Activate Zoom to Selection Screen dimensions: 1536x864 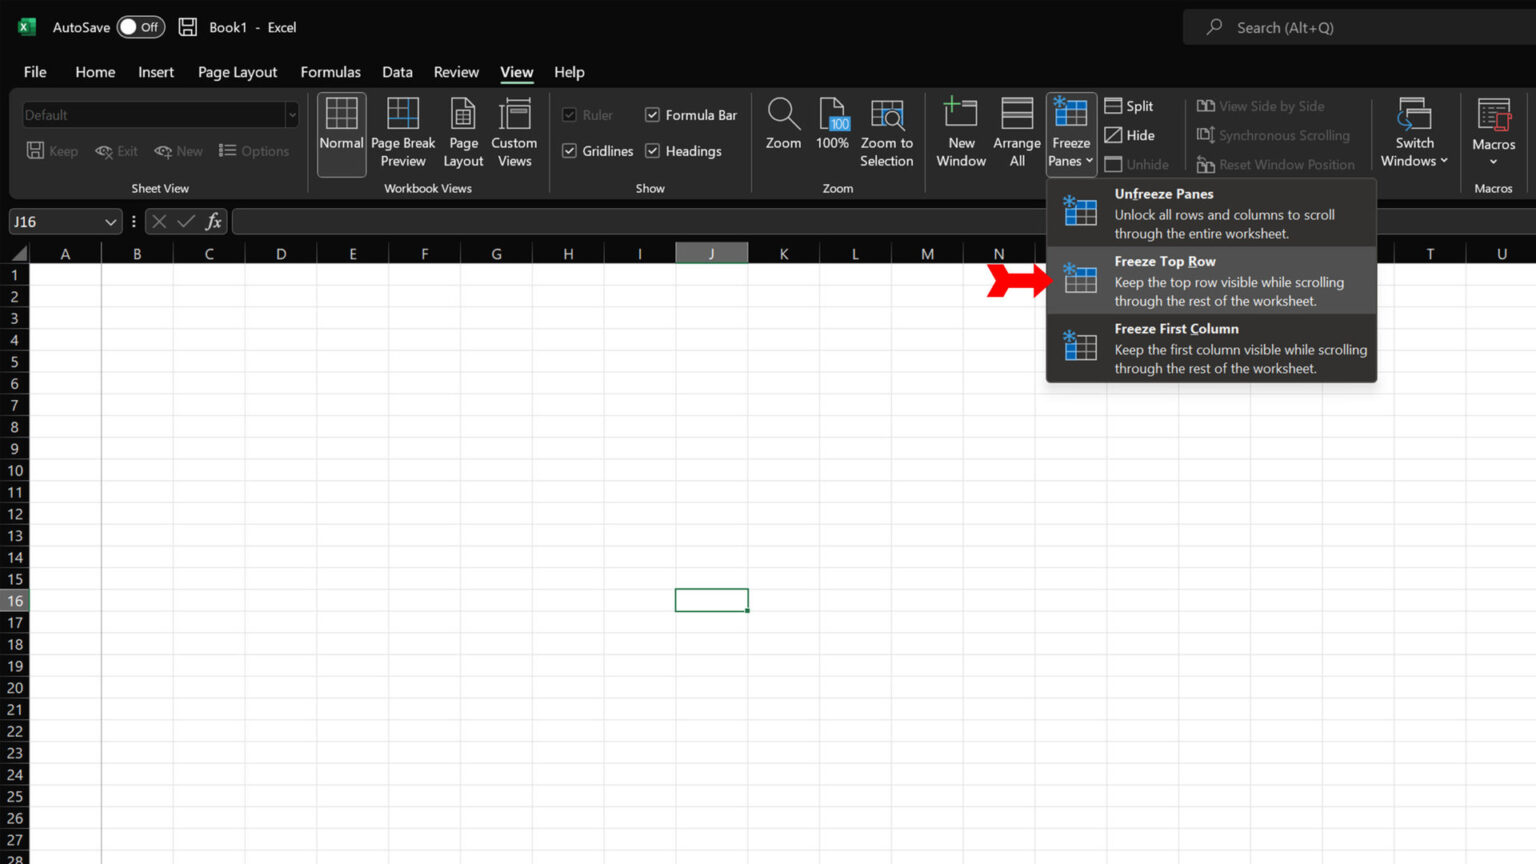point(886,131)
